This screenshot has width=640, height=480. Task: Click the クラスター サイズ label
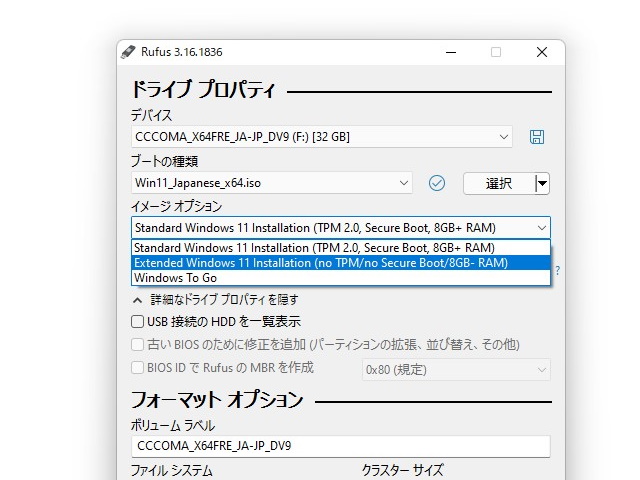[x=402, y=470]
